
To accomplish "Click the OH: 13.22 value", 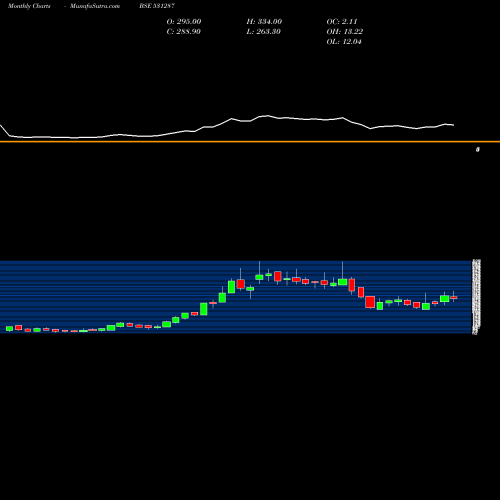I will tap(345, 32).
